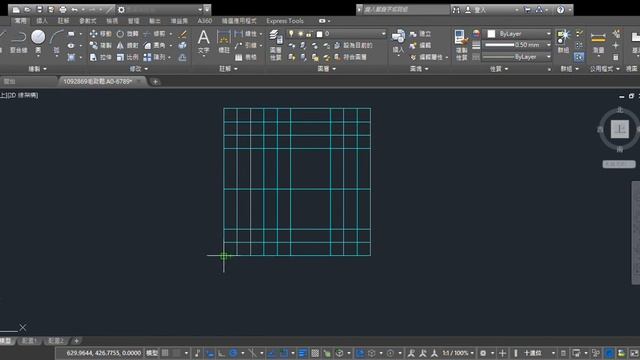Screen dimensions: 640x360
Task: Open the layer name dropdown showing 0
Action: [336, 33]
